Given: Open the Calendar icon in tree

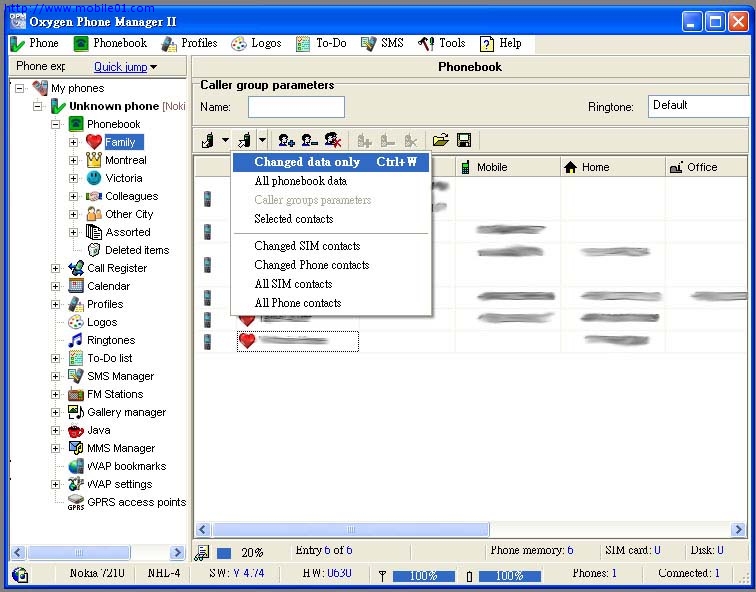Looking at the screenshot, I should 76,286.
